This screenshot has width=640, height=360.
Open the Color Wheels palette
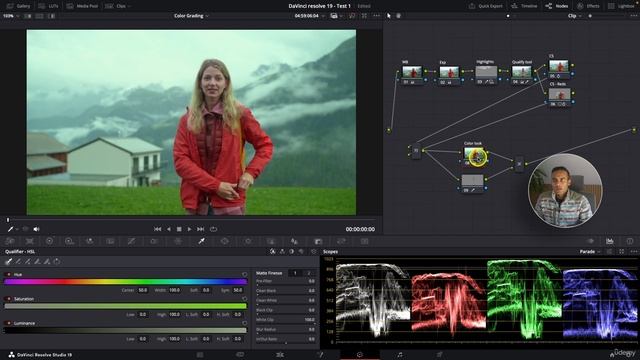50,241
